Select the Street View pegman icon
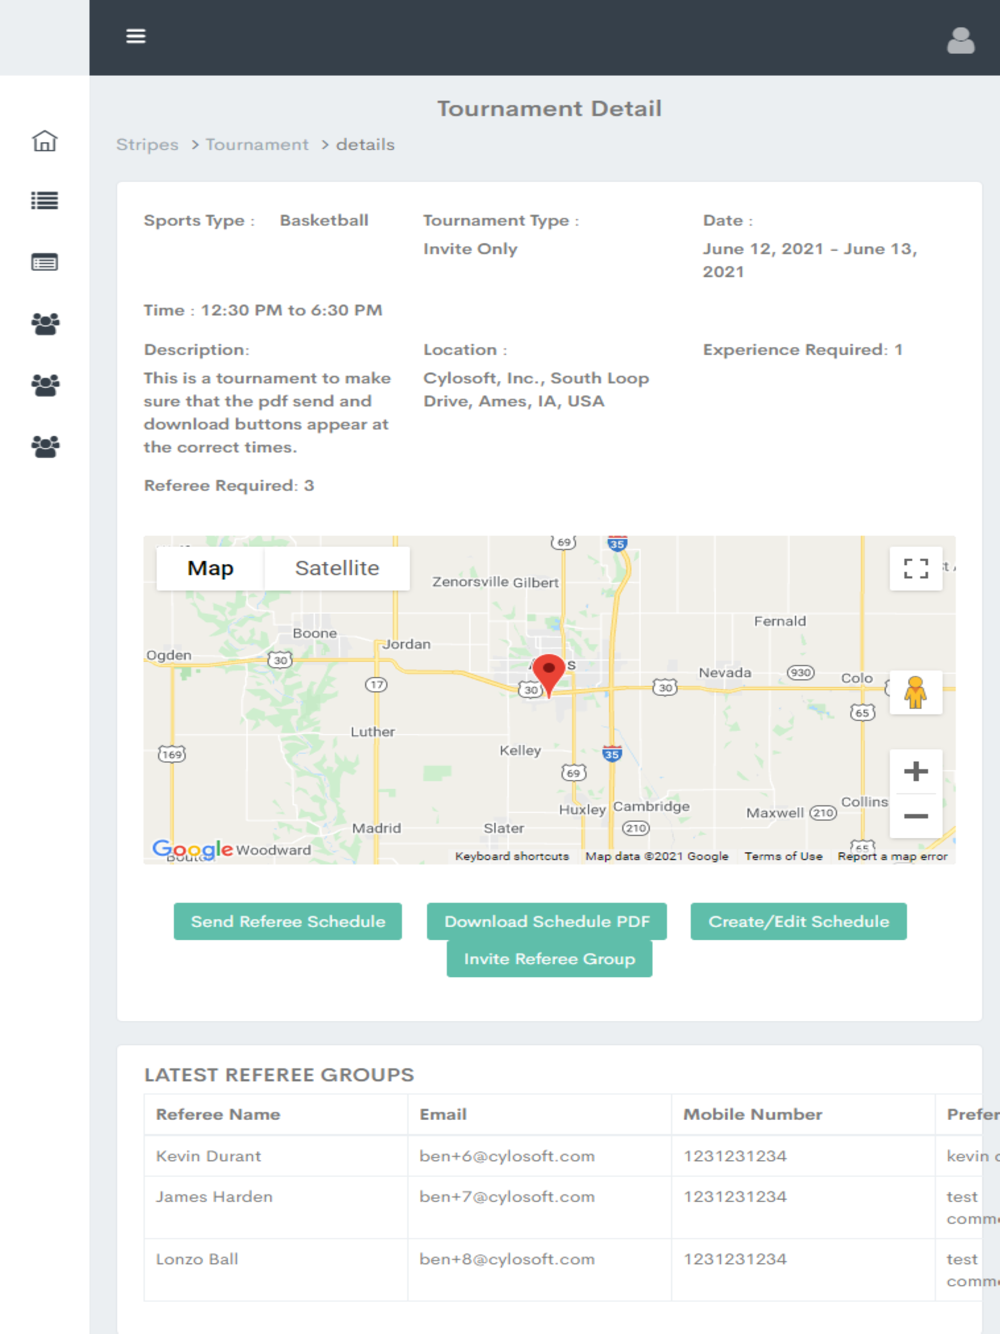Image resolution: width=1000 pixels, height=1334 pixels. 916,692
